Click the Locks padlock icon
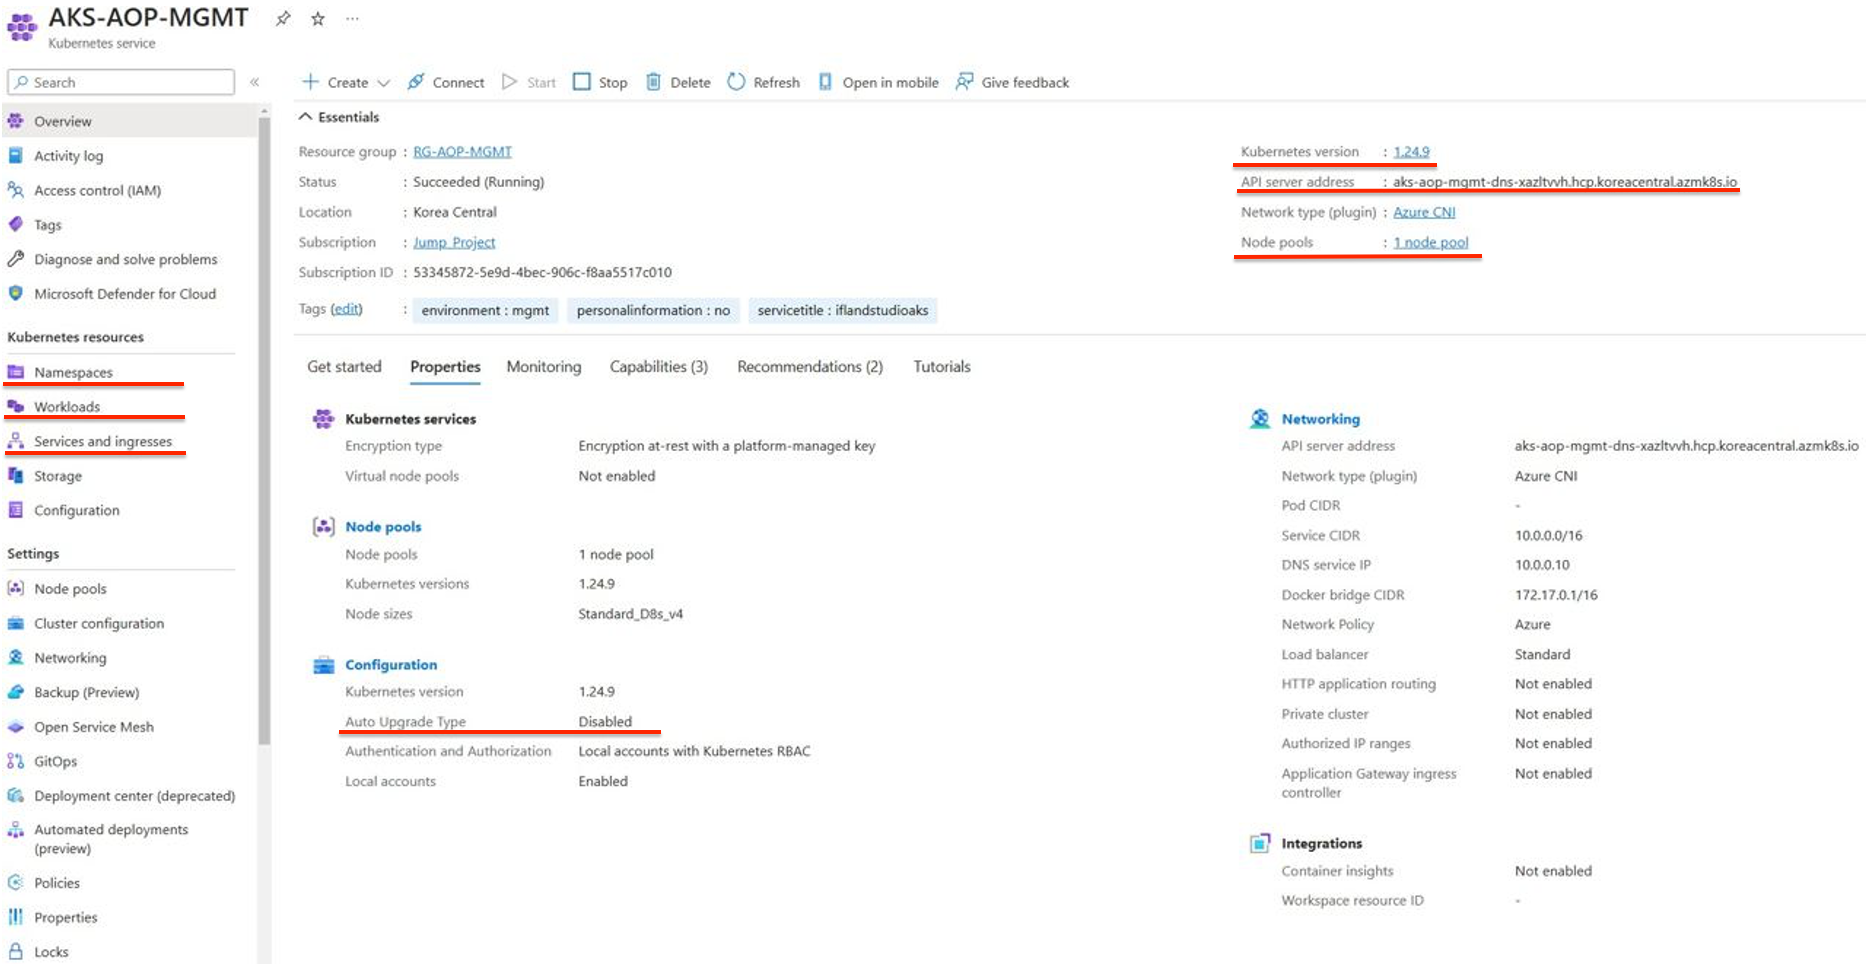Viewport: 1866px width, 967px height. [16, 952]
